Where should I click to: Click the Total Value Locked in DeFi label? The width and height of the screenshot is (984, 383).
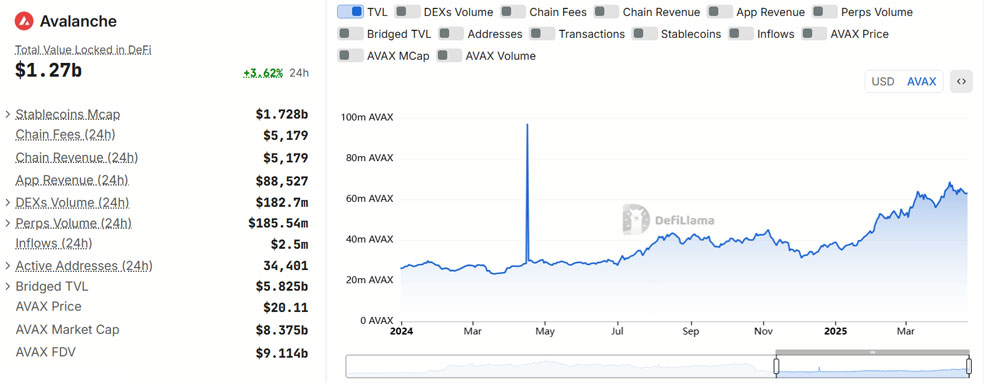click(83, 50)
